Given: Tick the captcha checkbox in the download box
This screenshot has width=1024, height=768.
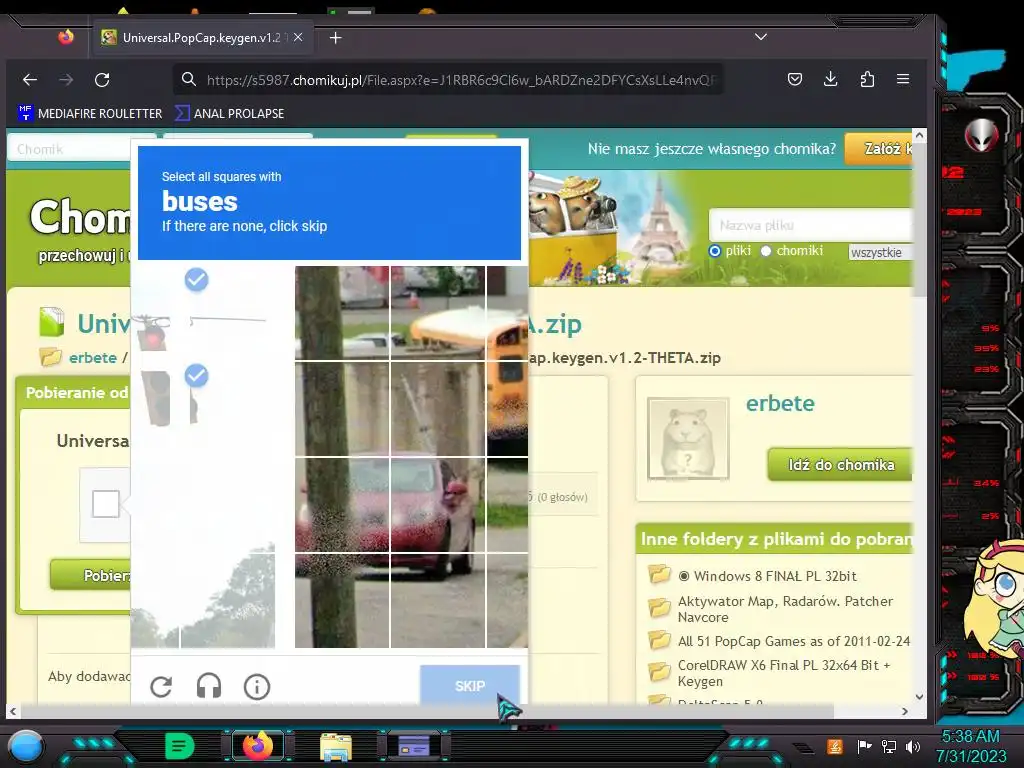Looking at the screenshot, I should [x=106, y=504].
